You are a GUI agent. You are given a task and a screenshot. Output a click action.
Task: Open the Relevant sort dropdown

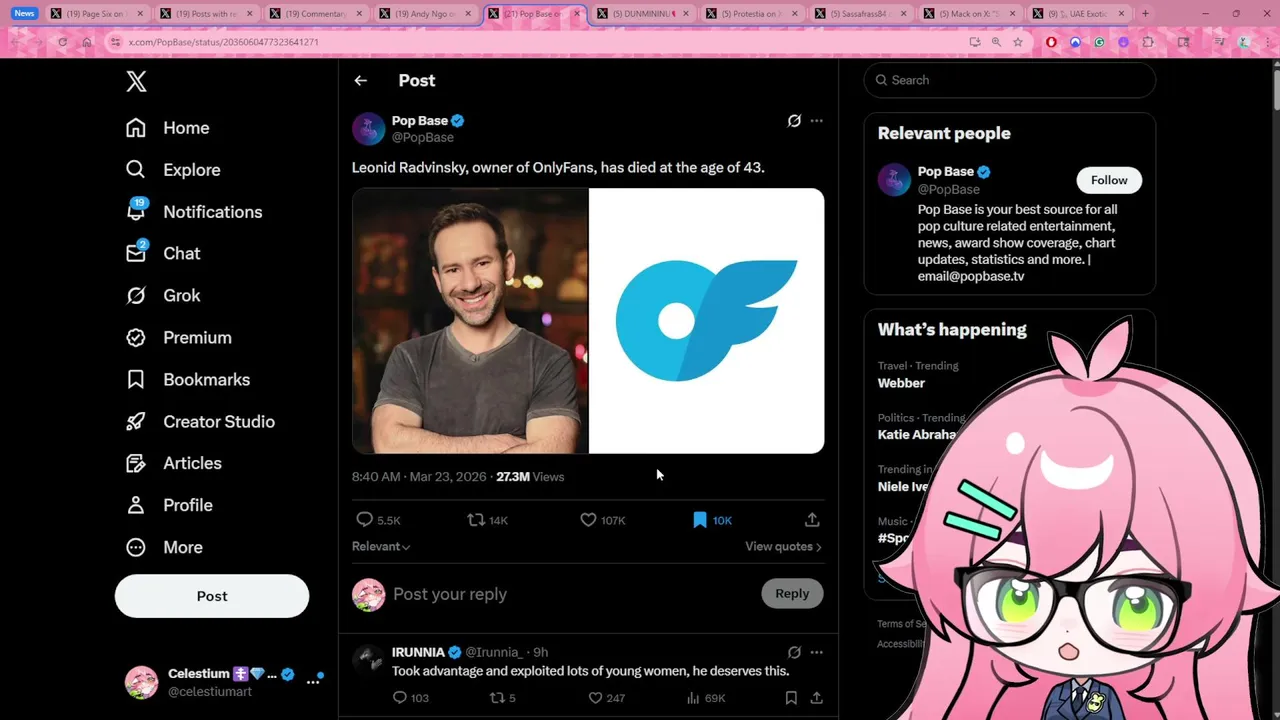pos(381,547)
